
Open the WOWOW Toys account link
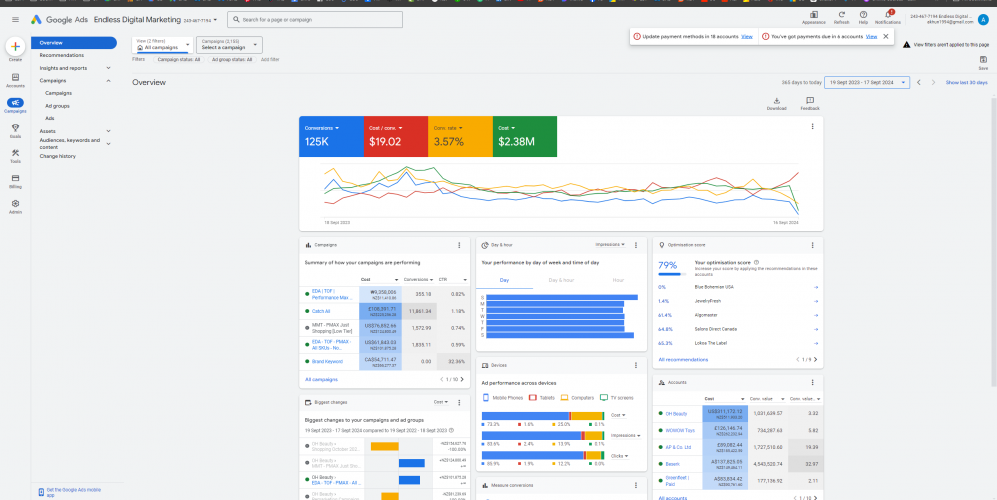pyautogui.click(x=680, y=430)
